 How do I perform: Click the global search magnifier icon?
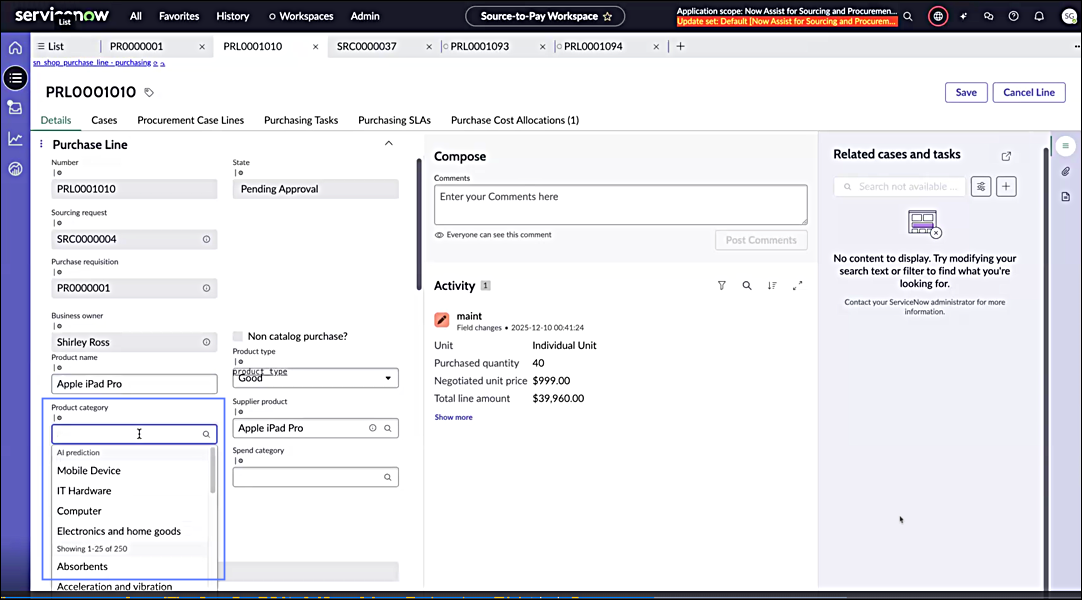908,17
